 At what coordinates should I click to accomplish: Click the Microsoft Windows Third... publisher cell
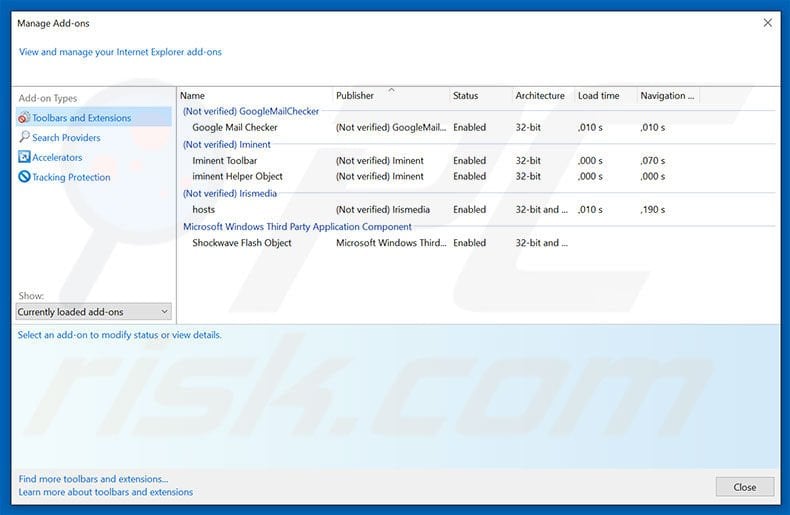coord(391,243)
